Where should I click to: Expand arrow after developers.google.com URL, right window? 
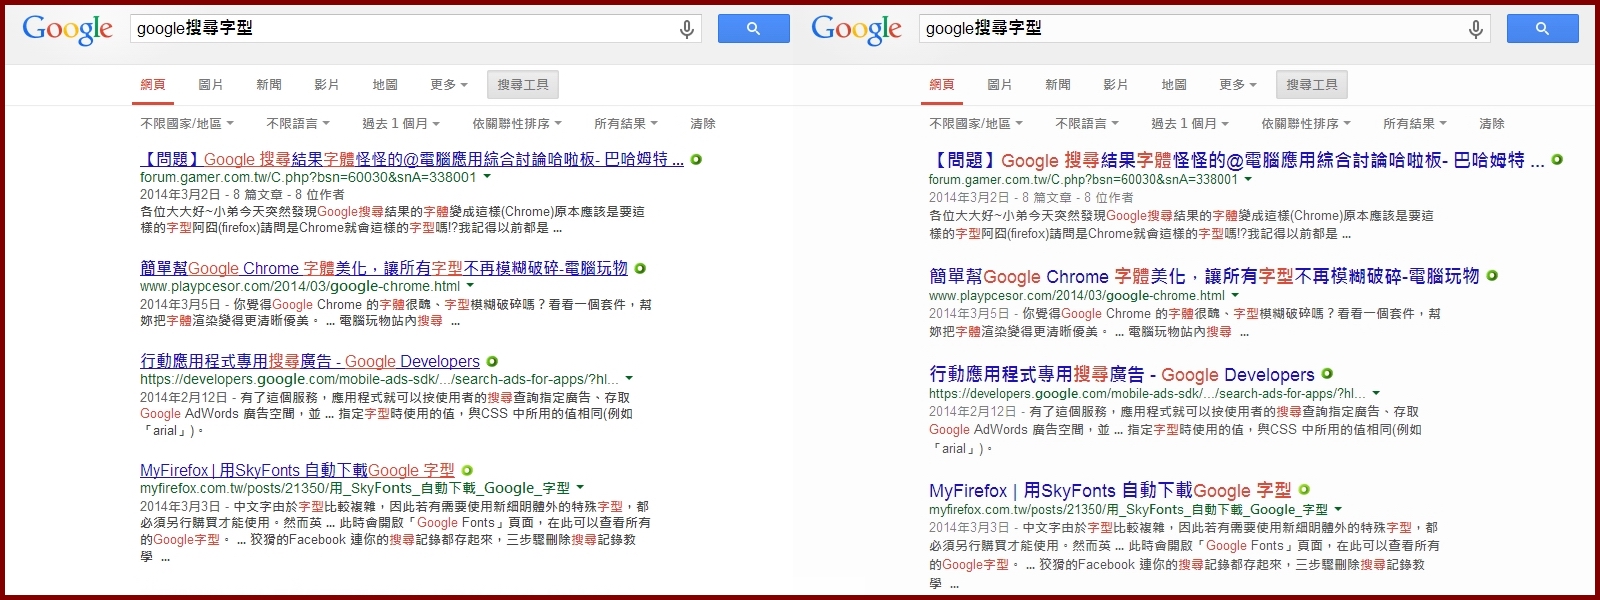(1376, 394)
